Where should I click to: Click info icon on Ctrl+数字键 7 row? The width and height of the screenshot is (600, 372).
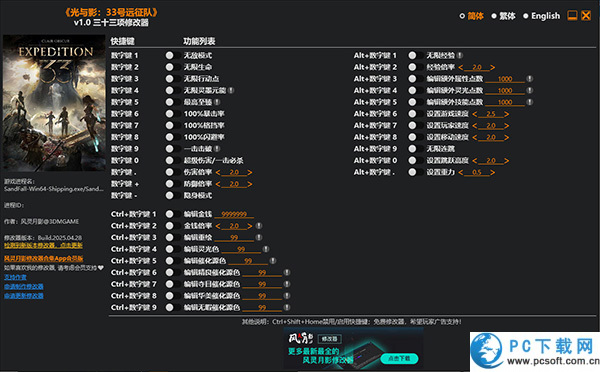pyautogui.click(x=287, y=284)
